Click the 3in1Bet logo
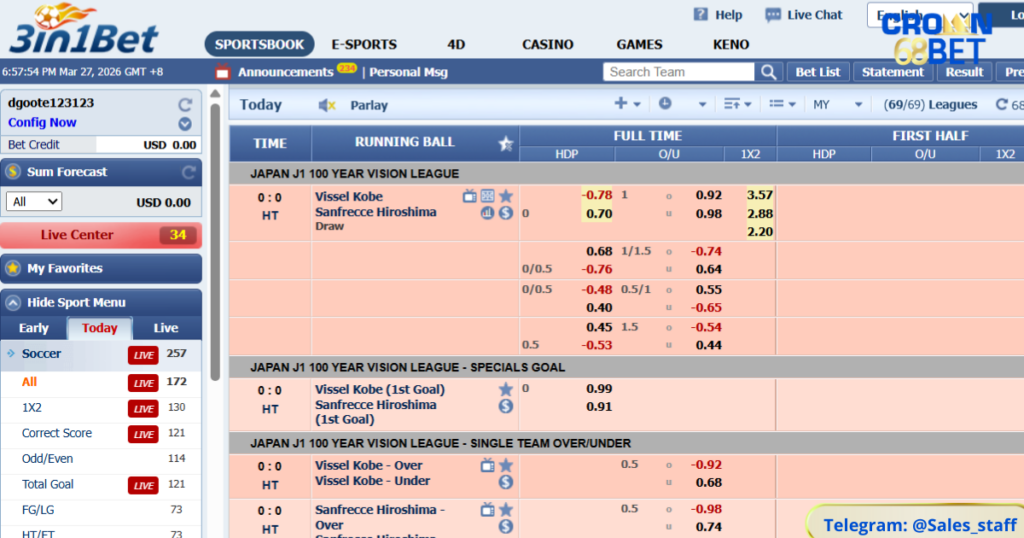Screen dimensions: 1024x538 click(x=84, y=29)
